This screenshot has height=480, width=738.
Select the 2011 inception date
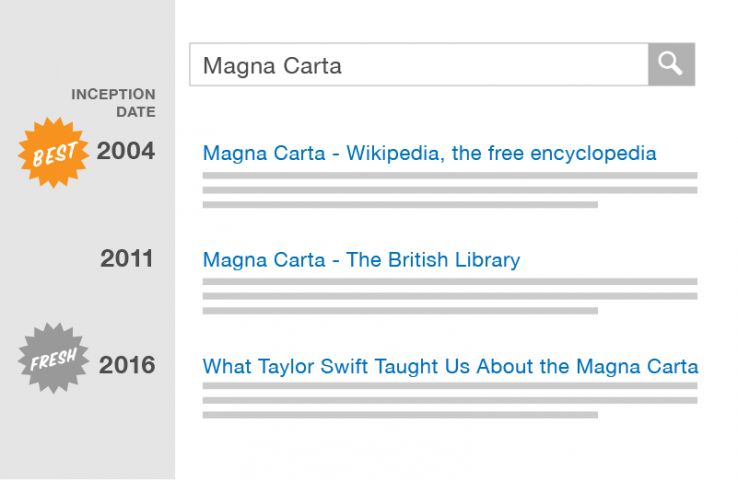(x=127, y=259)
